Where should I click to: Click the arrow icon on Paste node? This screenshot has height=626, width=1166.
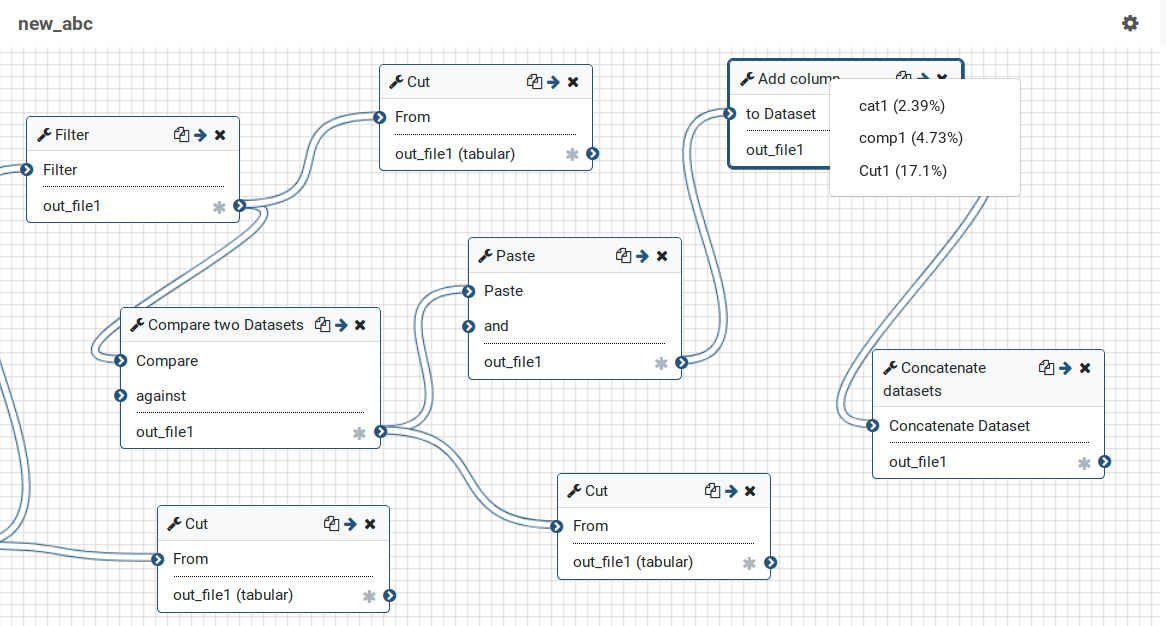[642, 256]
